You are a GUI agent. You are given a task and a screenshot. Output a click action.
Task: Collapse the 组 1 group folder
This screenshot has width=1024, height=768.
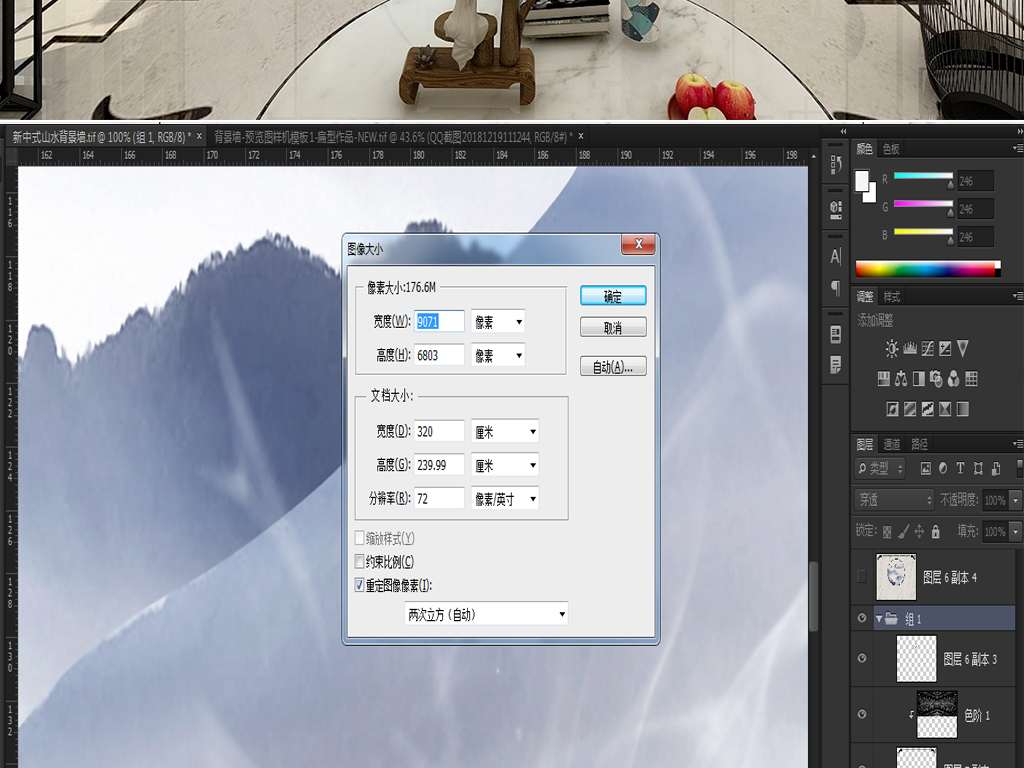[x=879, y=619]
